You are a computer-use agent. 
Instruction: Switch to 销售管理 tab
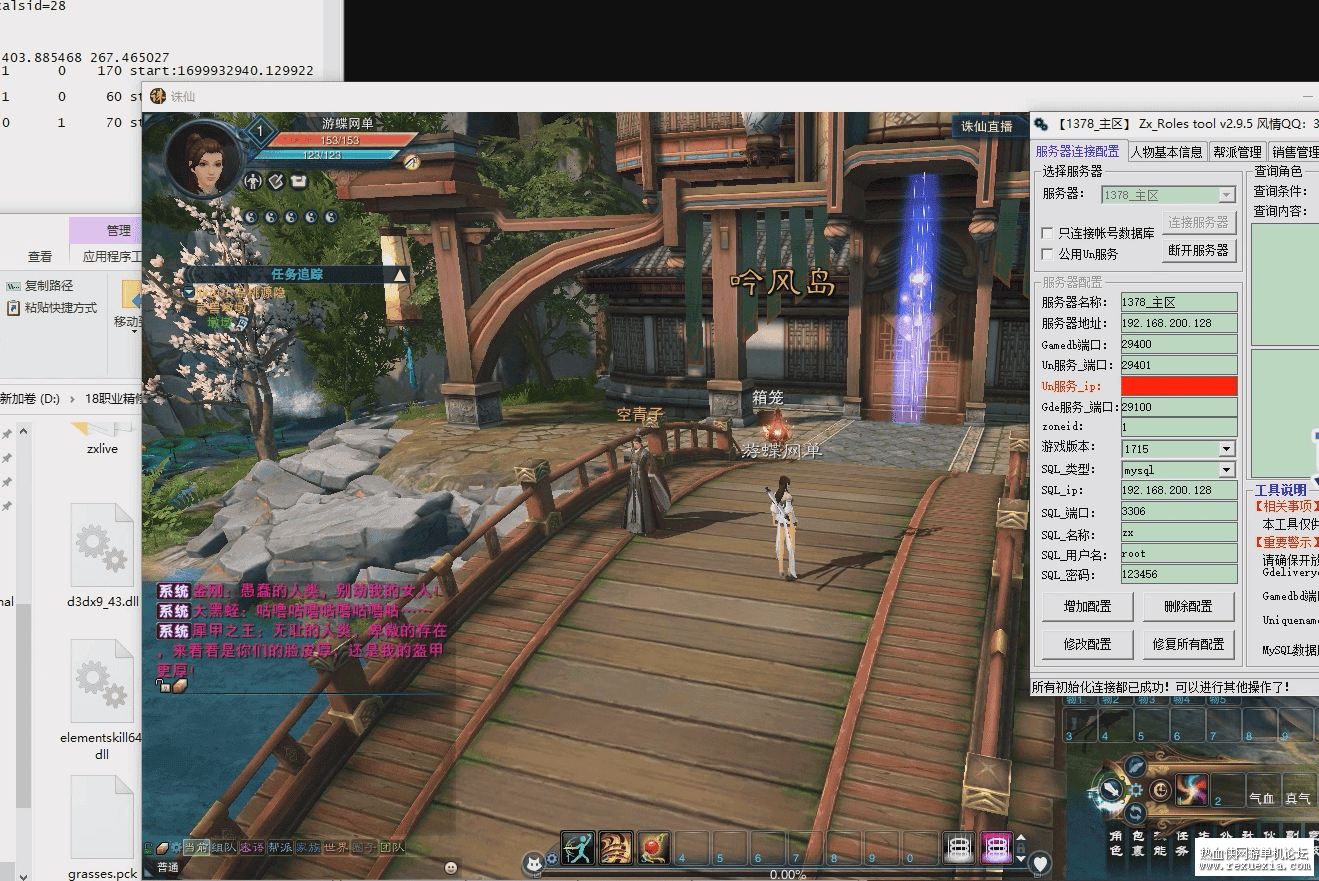tap(1295, 152)
